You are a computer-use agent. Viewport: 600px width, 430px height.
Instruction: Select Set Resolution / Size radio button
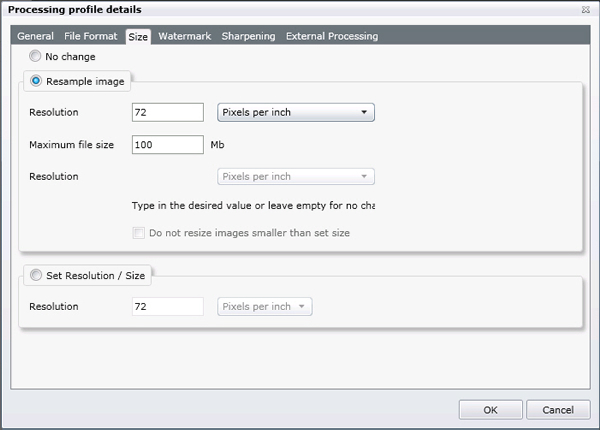tap(36, 275)
